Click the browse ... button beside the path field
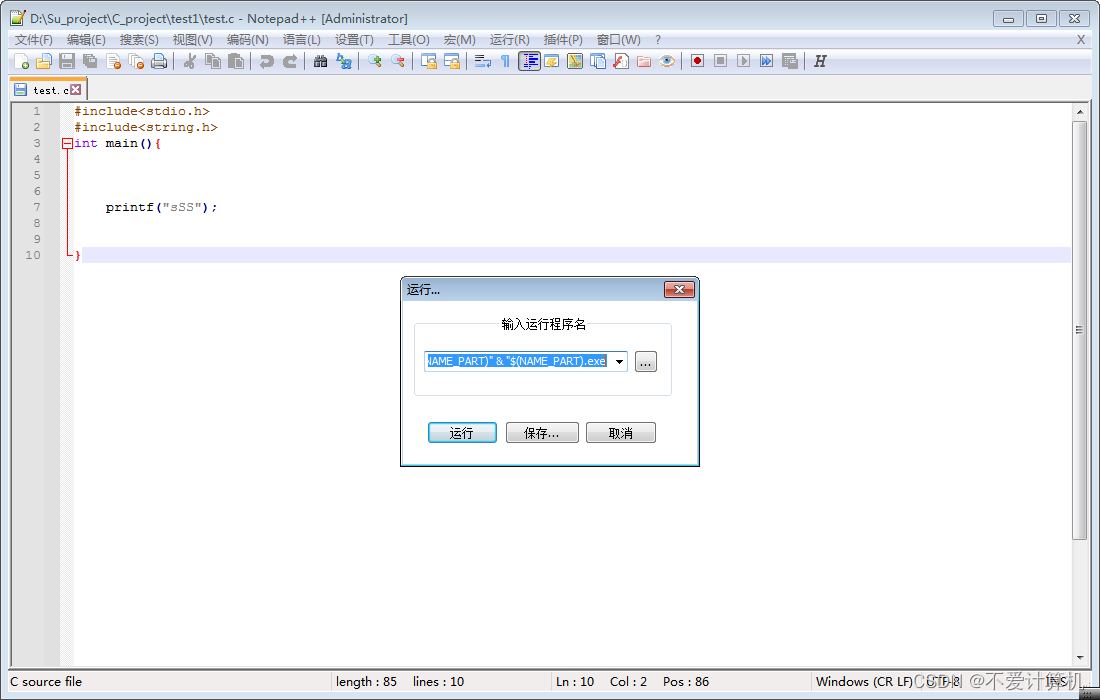The height and width of the screenshot is (700, 1100). [x=645, y=361]
